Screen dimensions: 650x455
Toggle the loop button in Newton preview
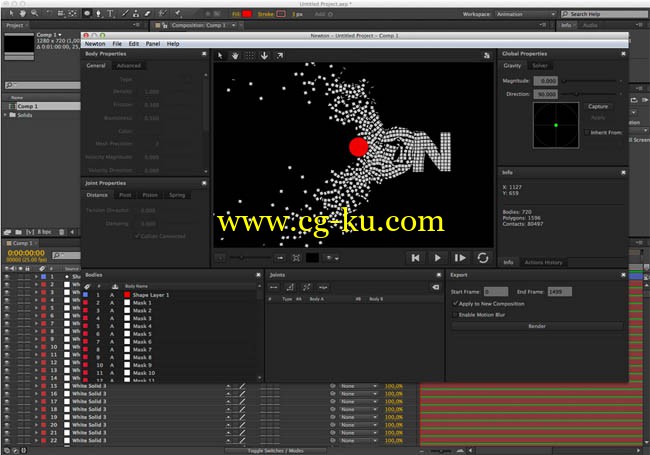(483, 258)
